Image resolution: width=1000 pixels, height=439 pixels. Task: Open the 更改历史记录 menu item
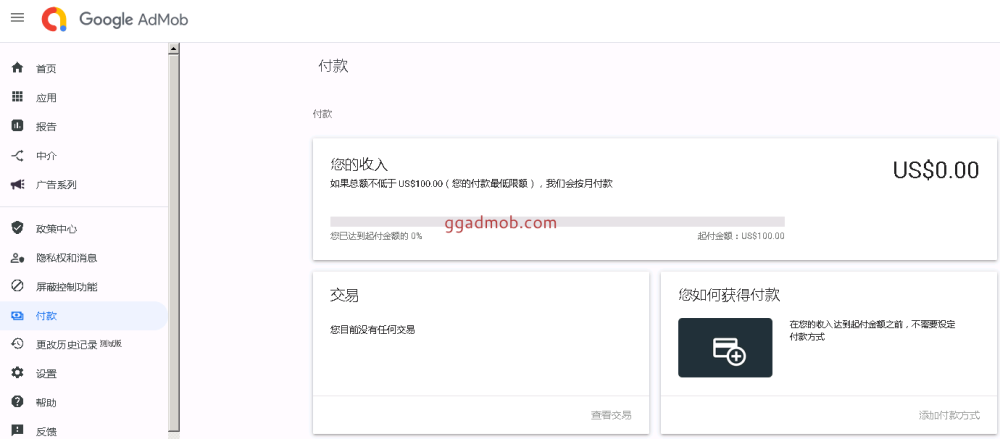84,345
